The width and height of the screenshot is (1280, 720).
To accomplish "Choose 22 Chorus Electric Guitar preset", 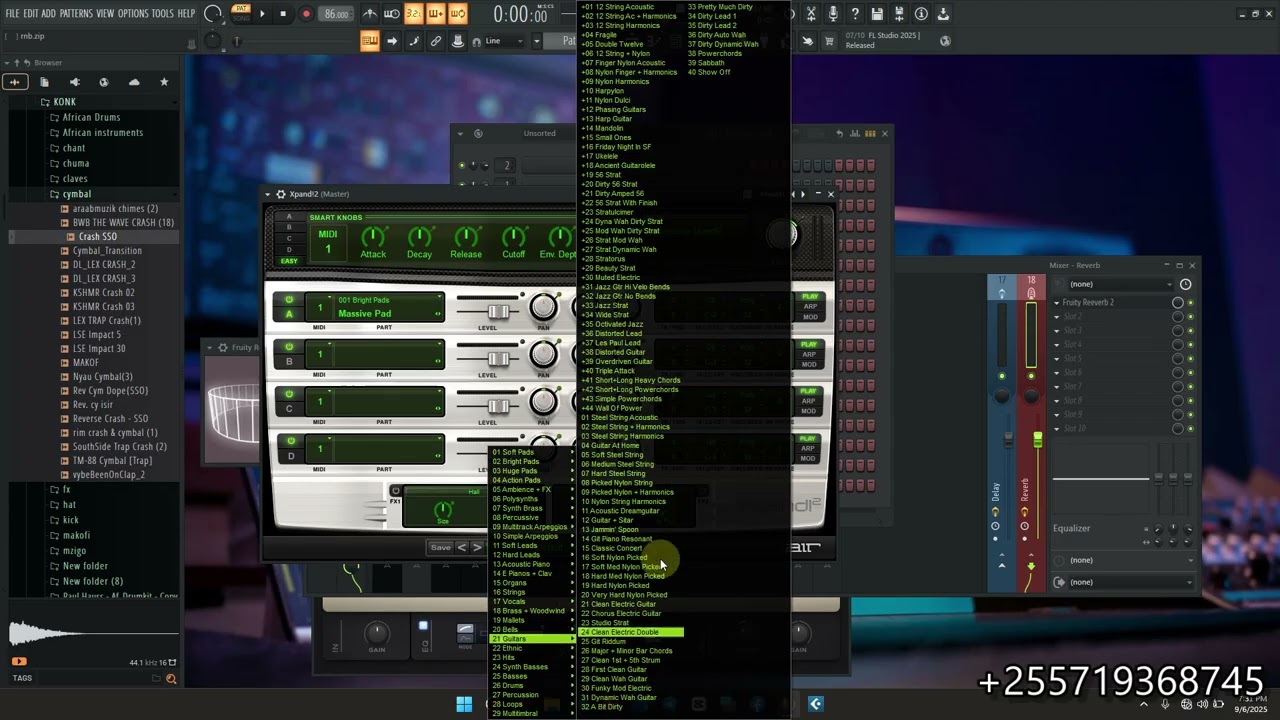I will 621,614.
